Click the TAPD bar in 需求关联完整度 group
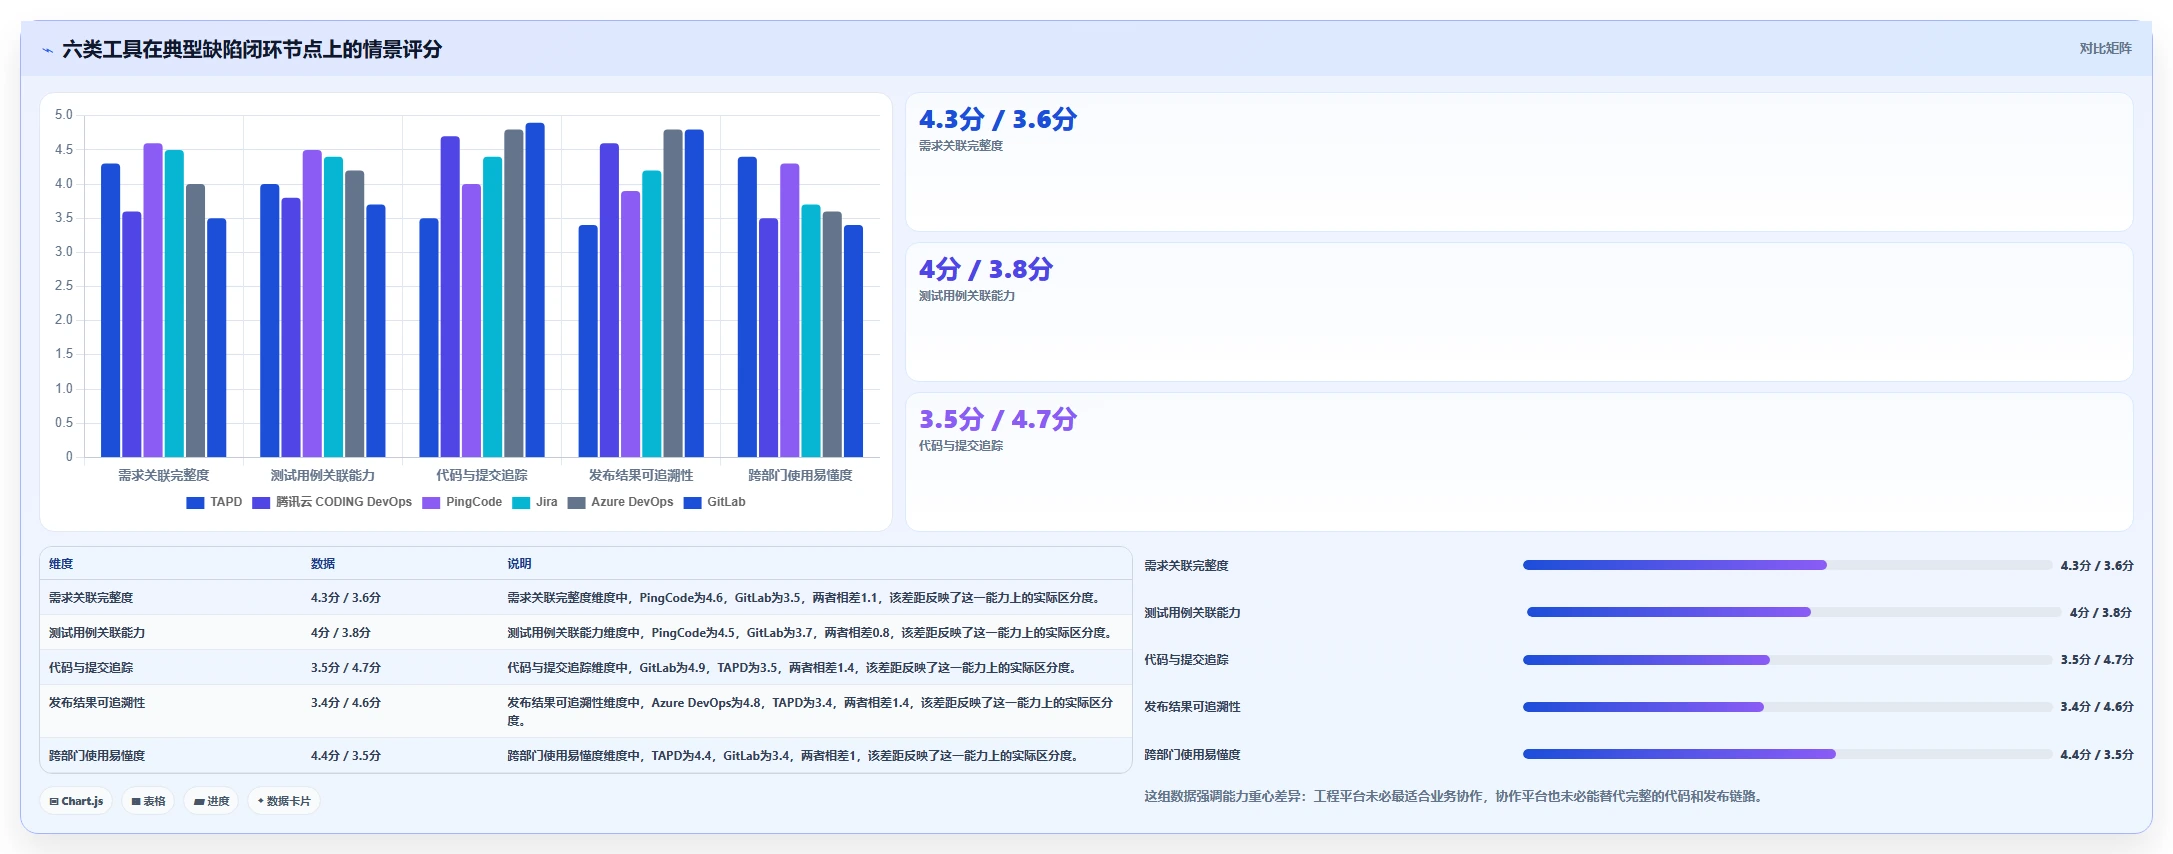 pyautogui.click(x=110, y=310)
